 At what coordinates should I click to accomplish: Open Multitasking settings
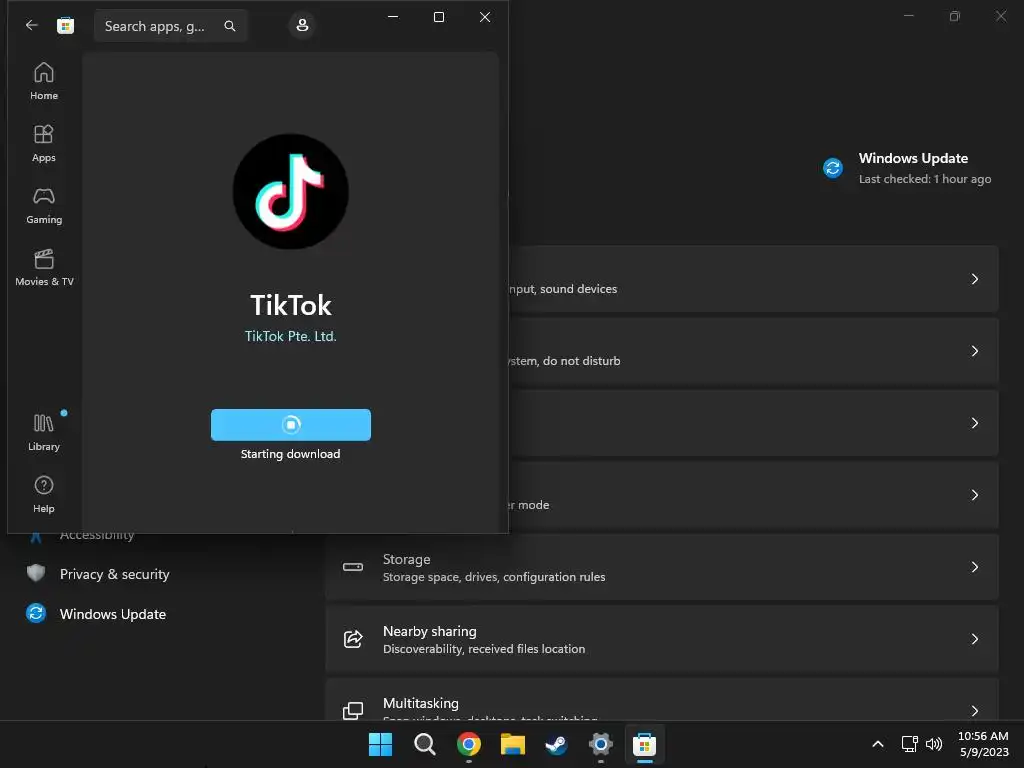[662, 699]
